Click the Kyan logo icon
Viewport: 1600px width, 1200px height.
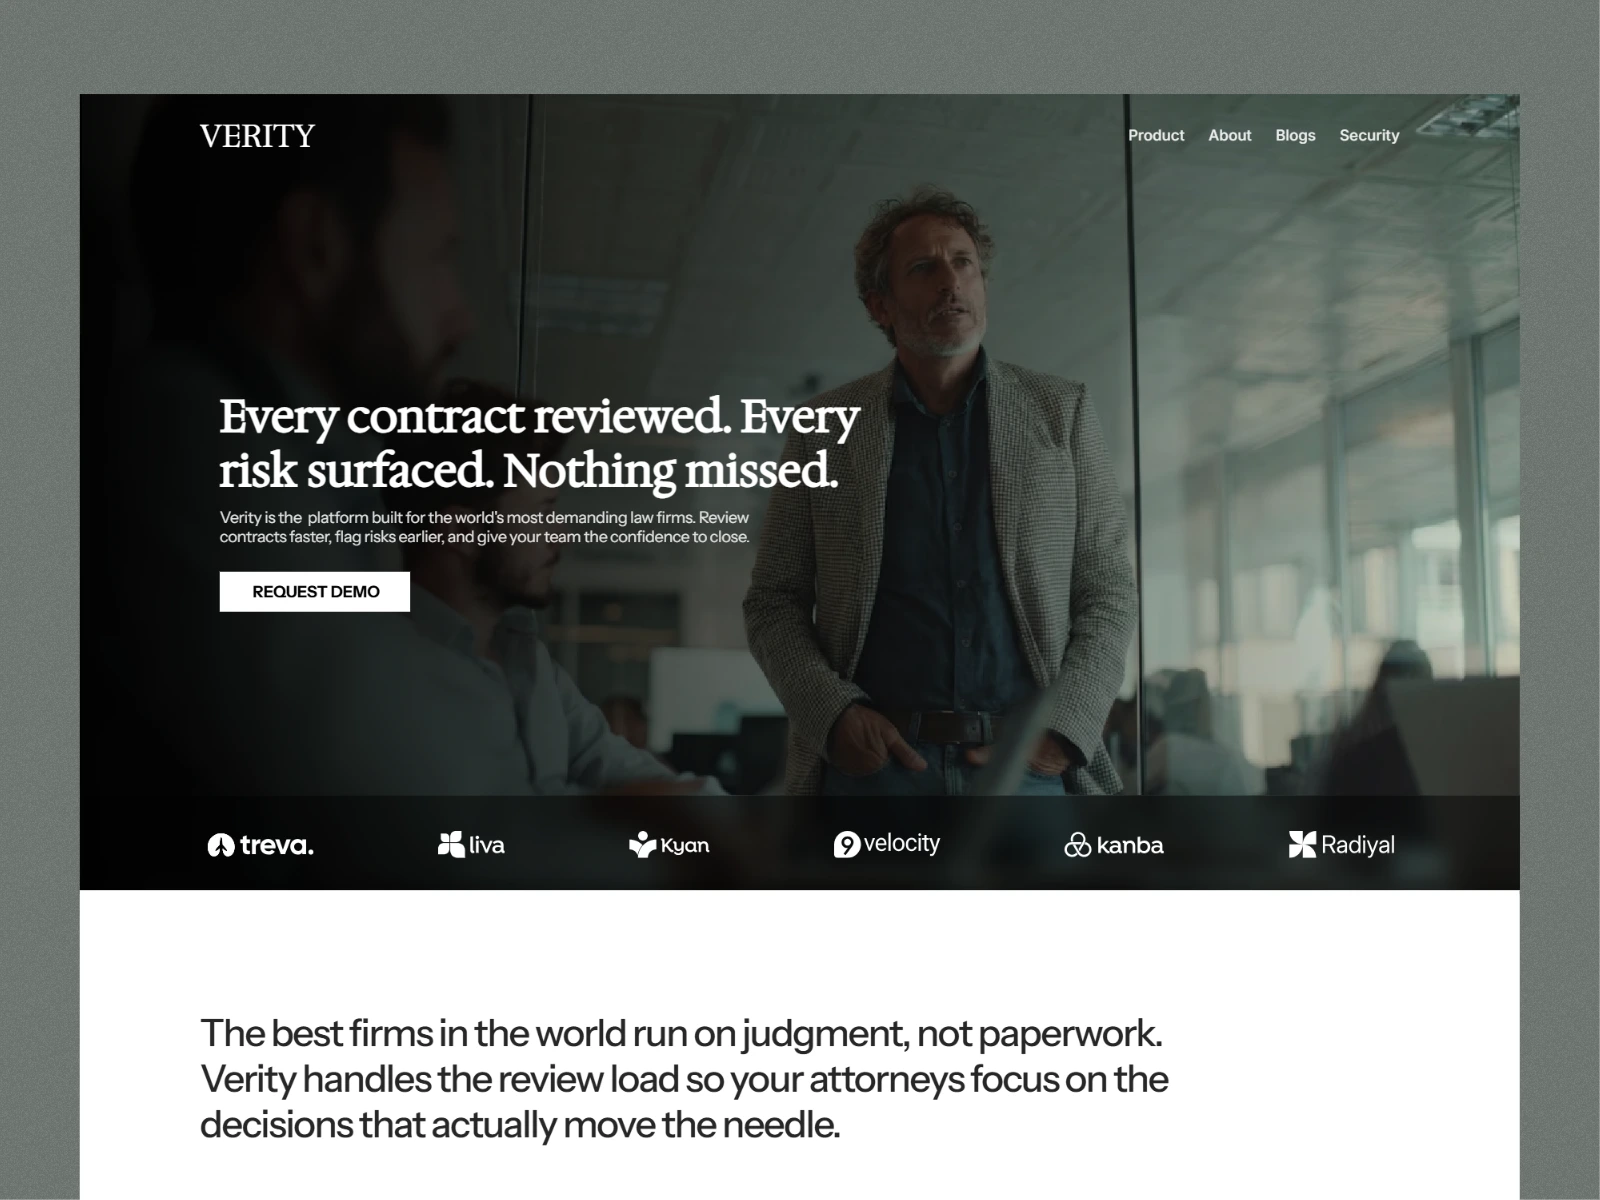coord(642,844)
